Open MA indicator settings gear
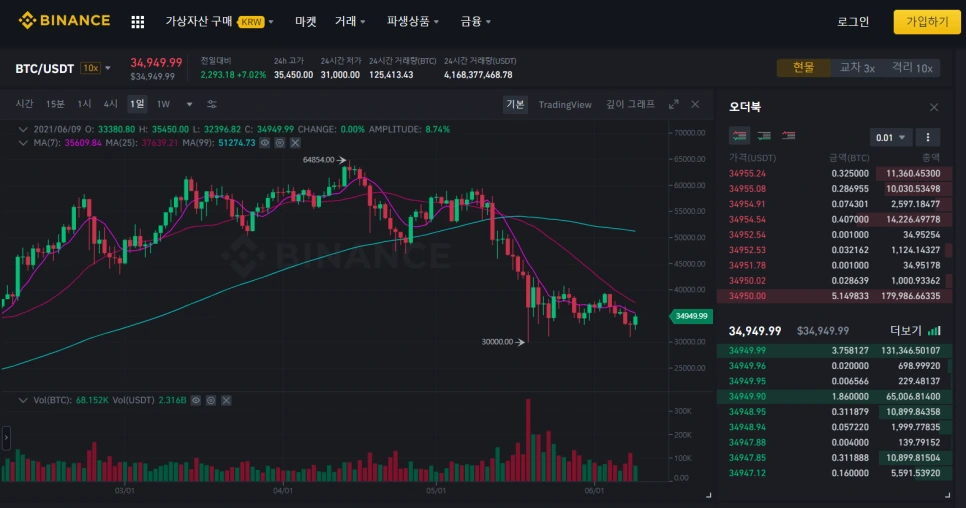This screenshot has height=508, width=966. (280, 143)
